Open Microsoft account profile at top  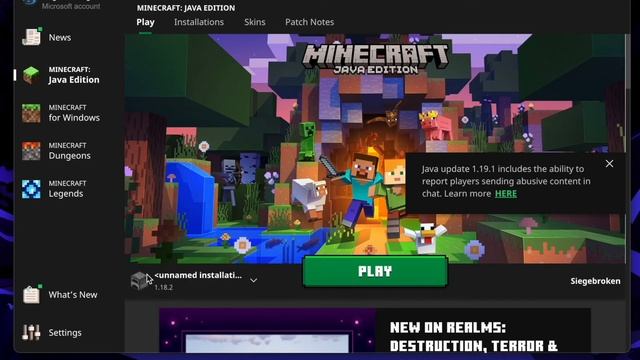pyautogui.click(x=61, y=5)
